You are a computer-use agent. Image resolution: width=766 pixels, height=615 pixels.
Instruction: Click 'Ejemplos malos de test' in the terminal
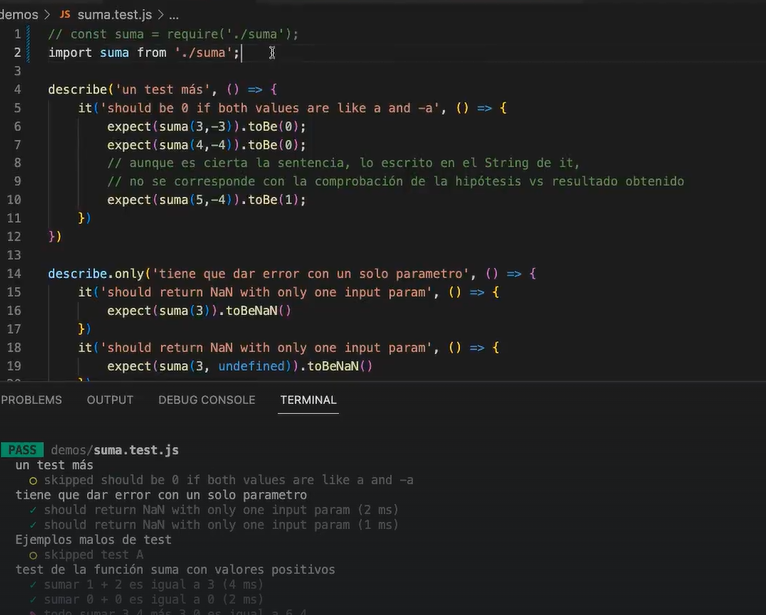click(93, 540)
